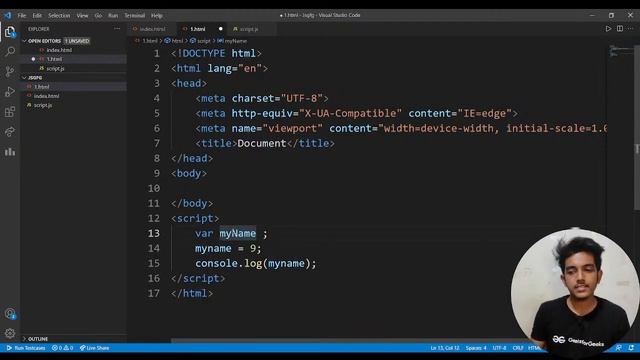Open the Go menu
This screenshot has width=640, height=360.
tap(98, 16)
